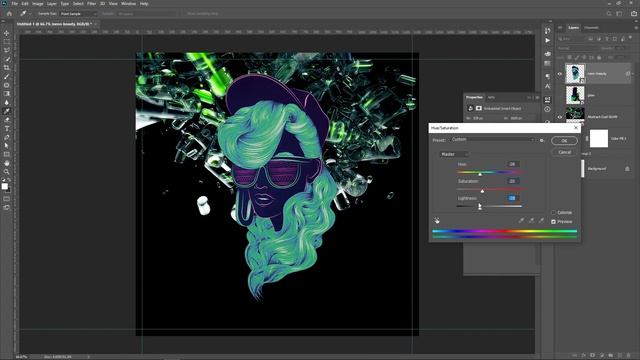
Task: Select the Background layer name
Action: click(597, 169)
